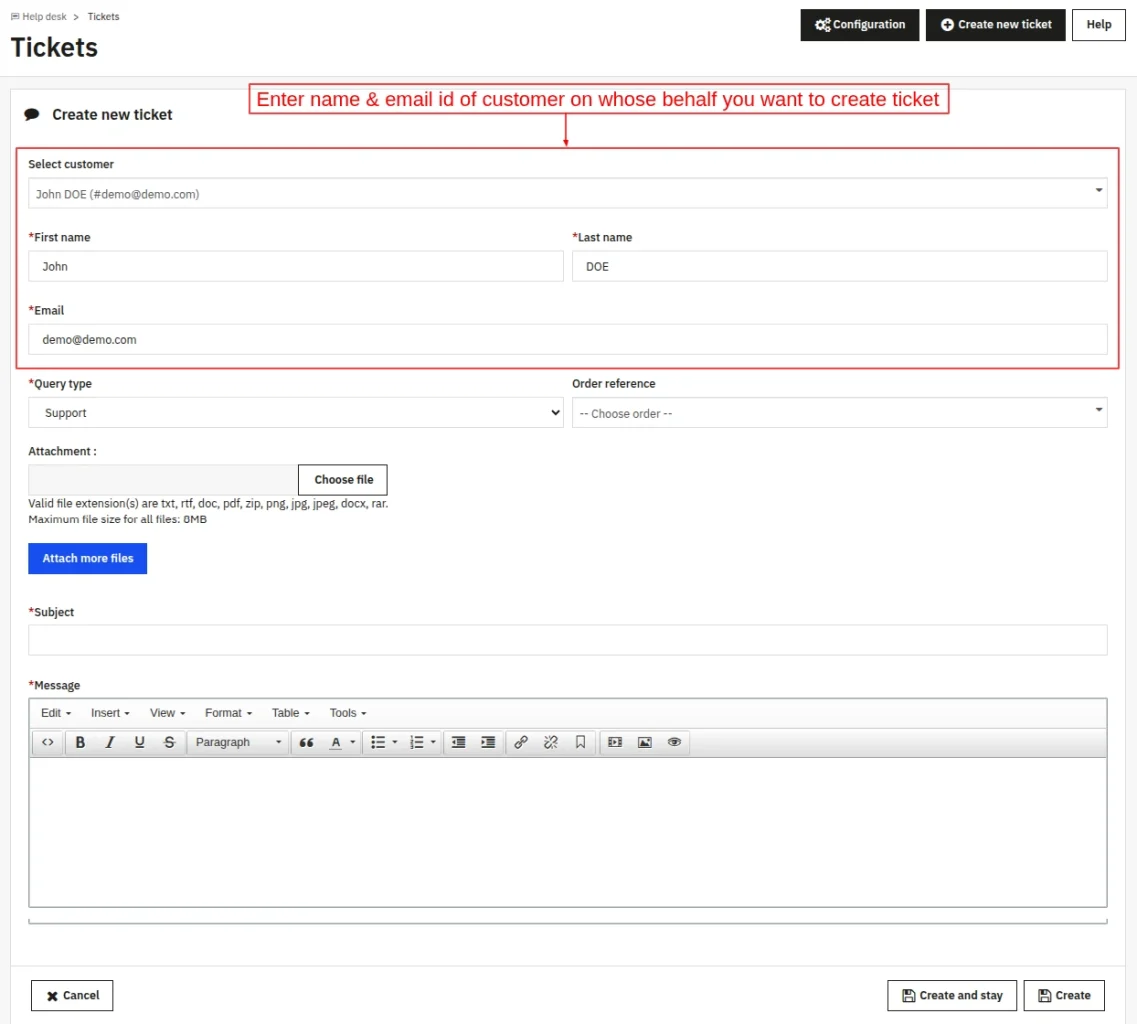Click the remove link icon
Viewport: 1137px width, 1024px height.
[550, 742]
